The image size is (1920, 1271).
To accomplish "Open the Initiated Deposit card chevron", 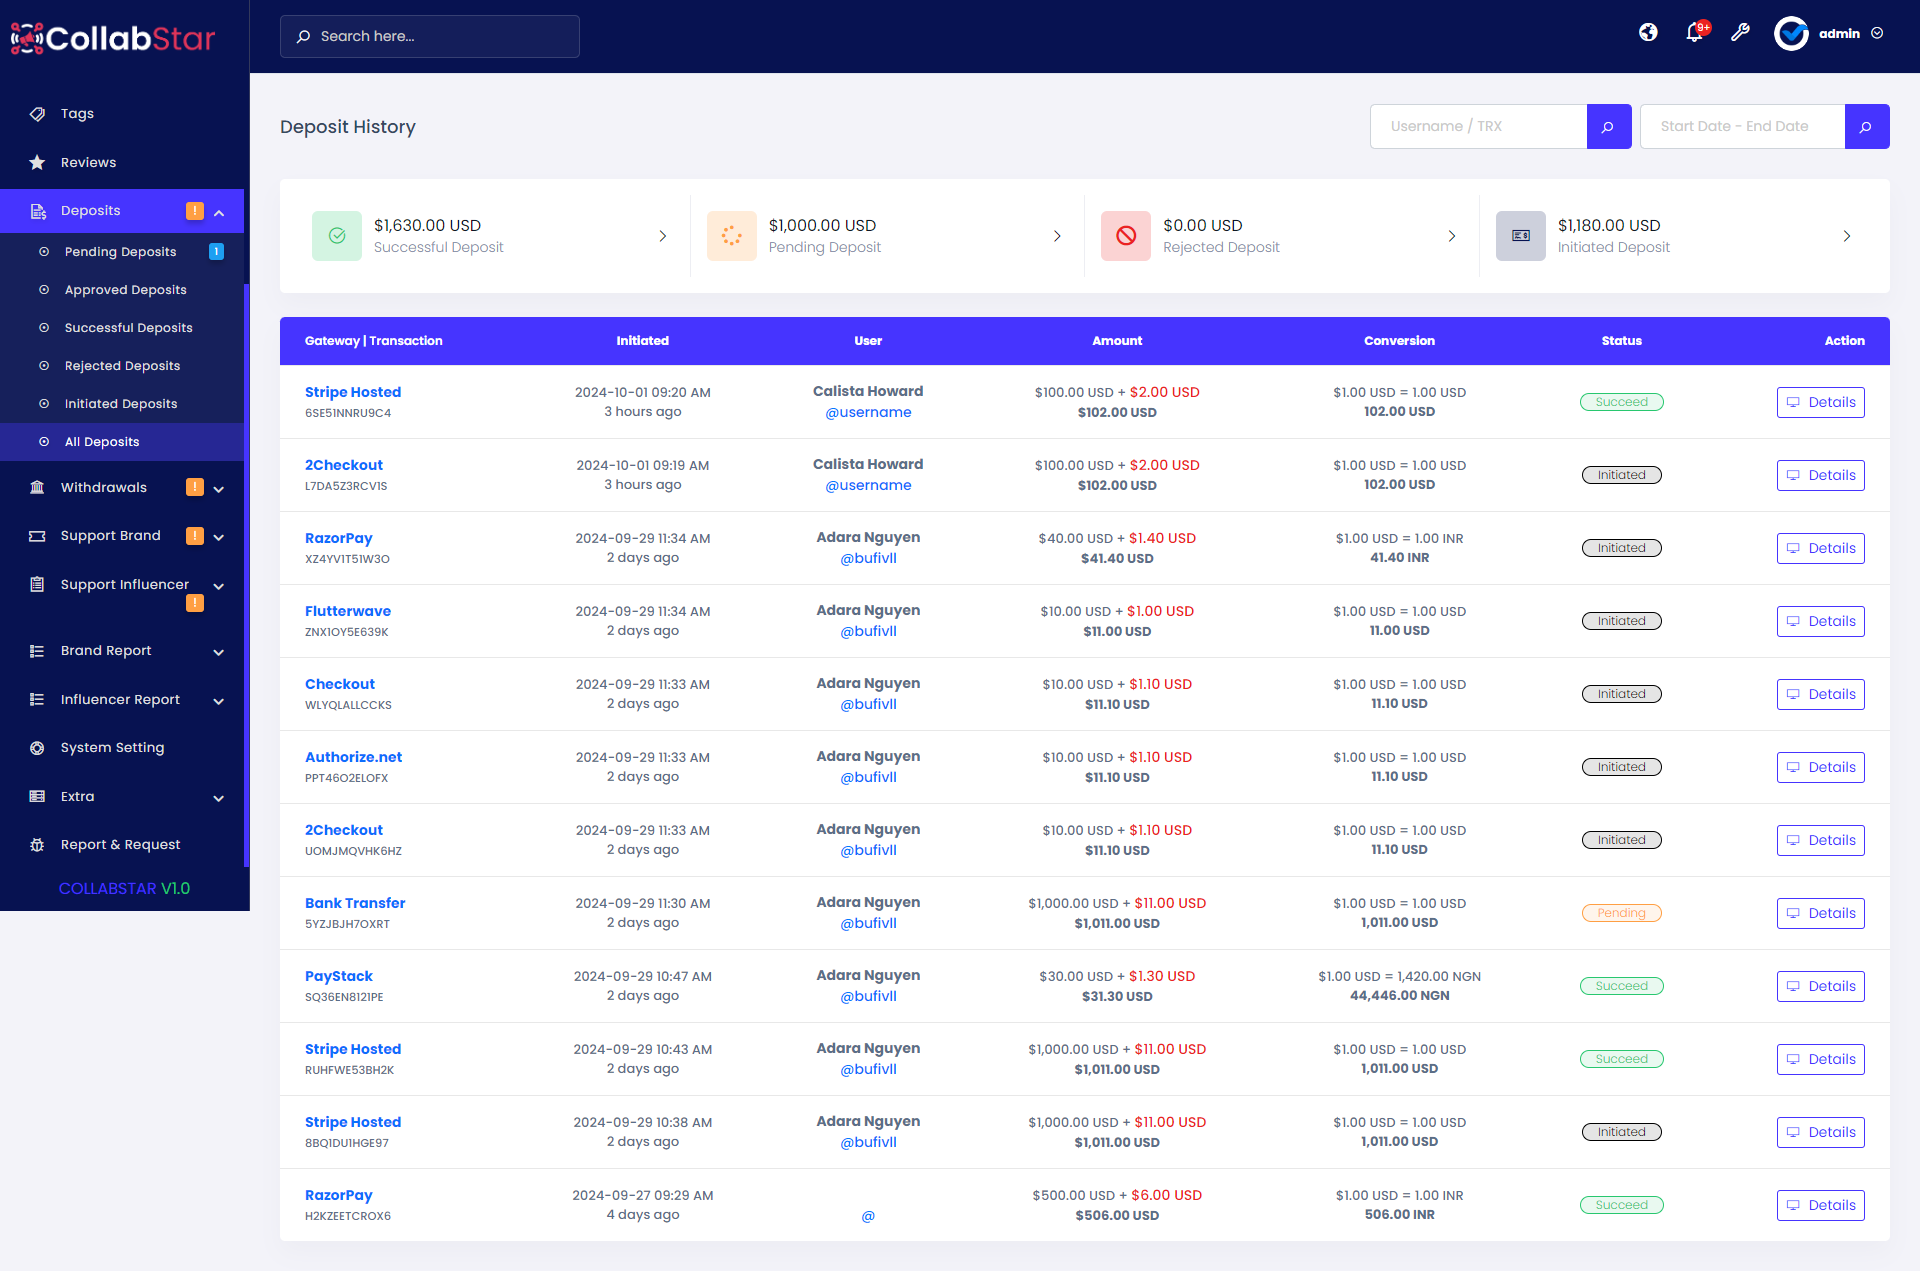I will coord(1847,236).
